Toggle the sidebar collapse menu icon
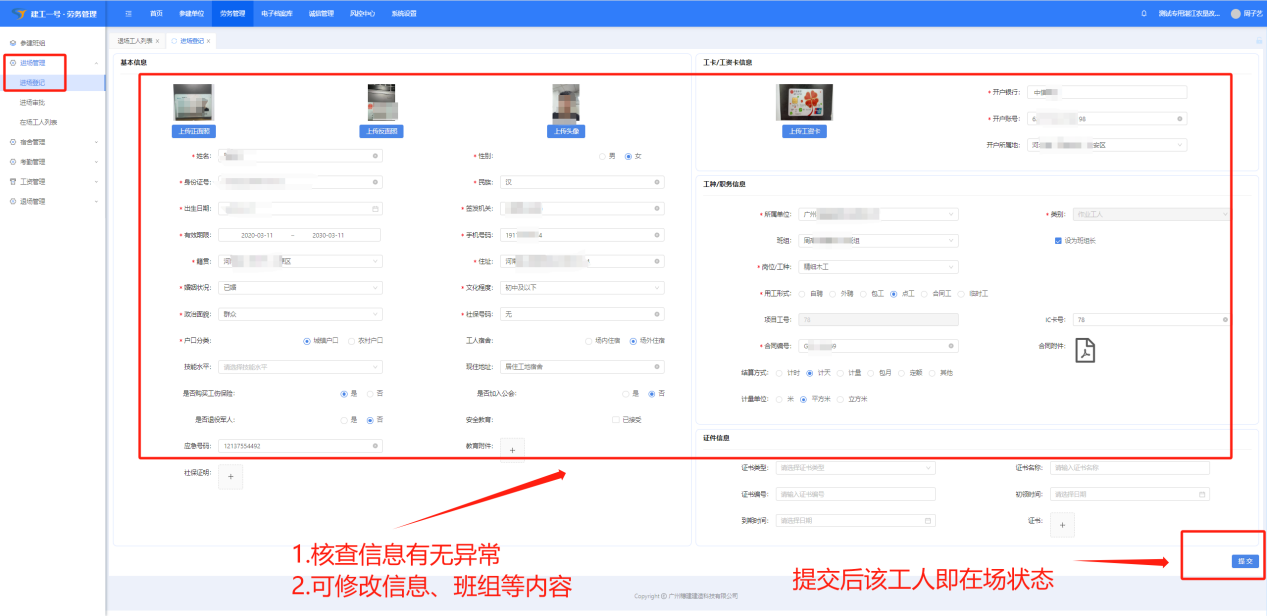This screenshot has width=1267, height=616. pyautogui.click(x=129, y=14)
